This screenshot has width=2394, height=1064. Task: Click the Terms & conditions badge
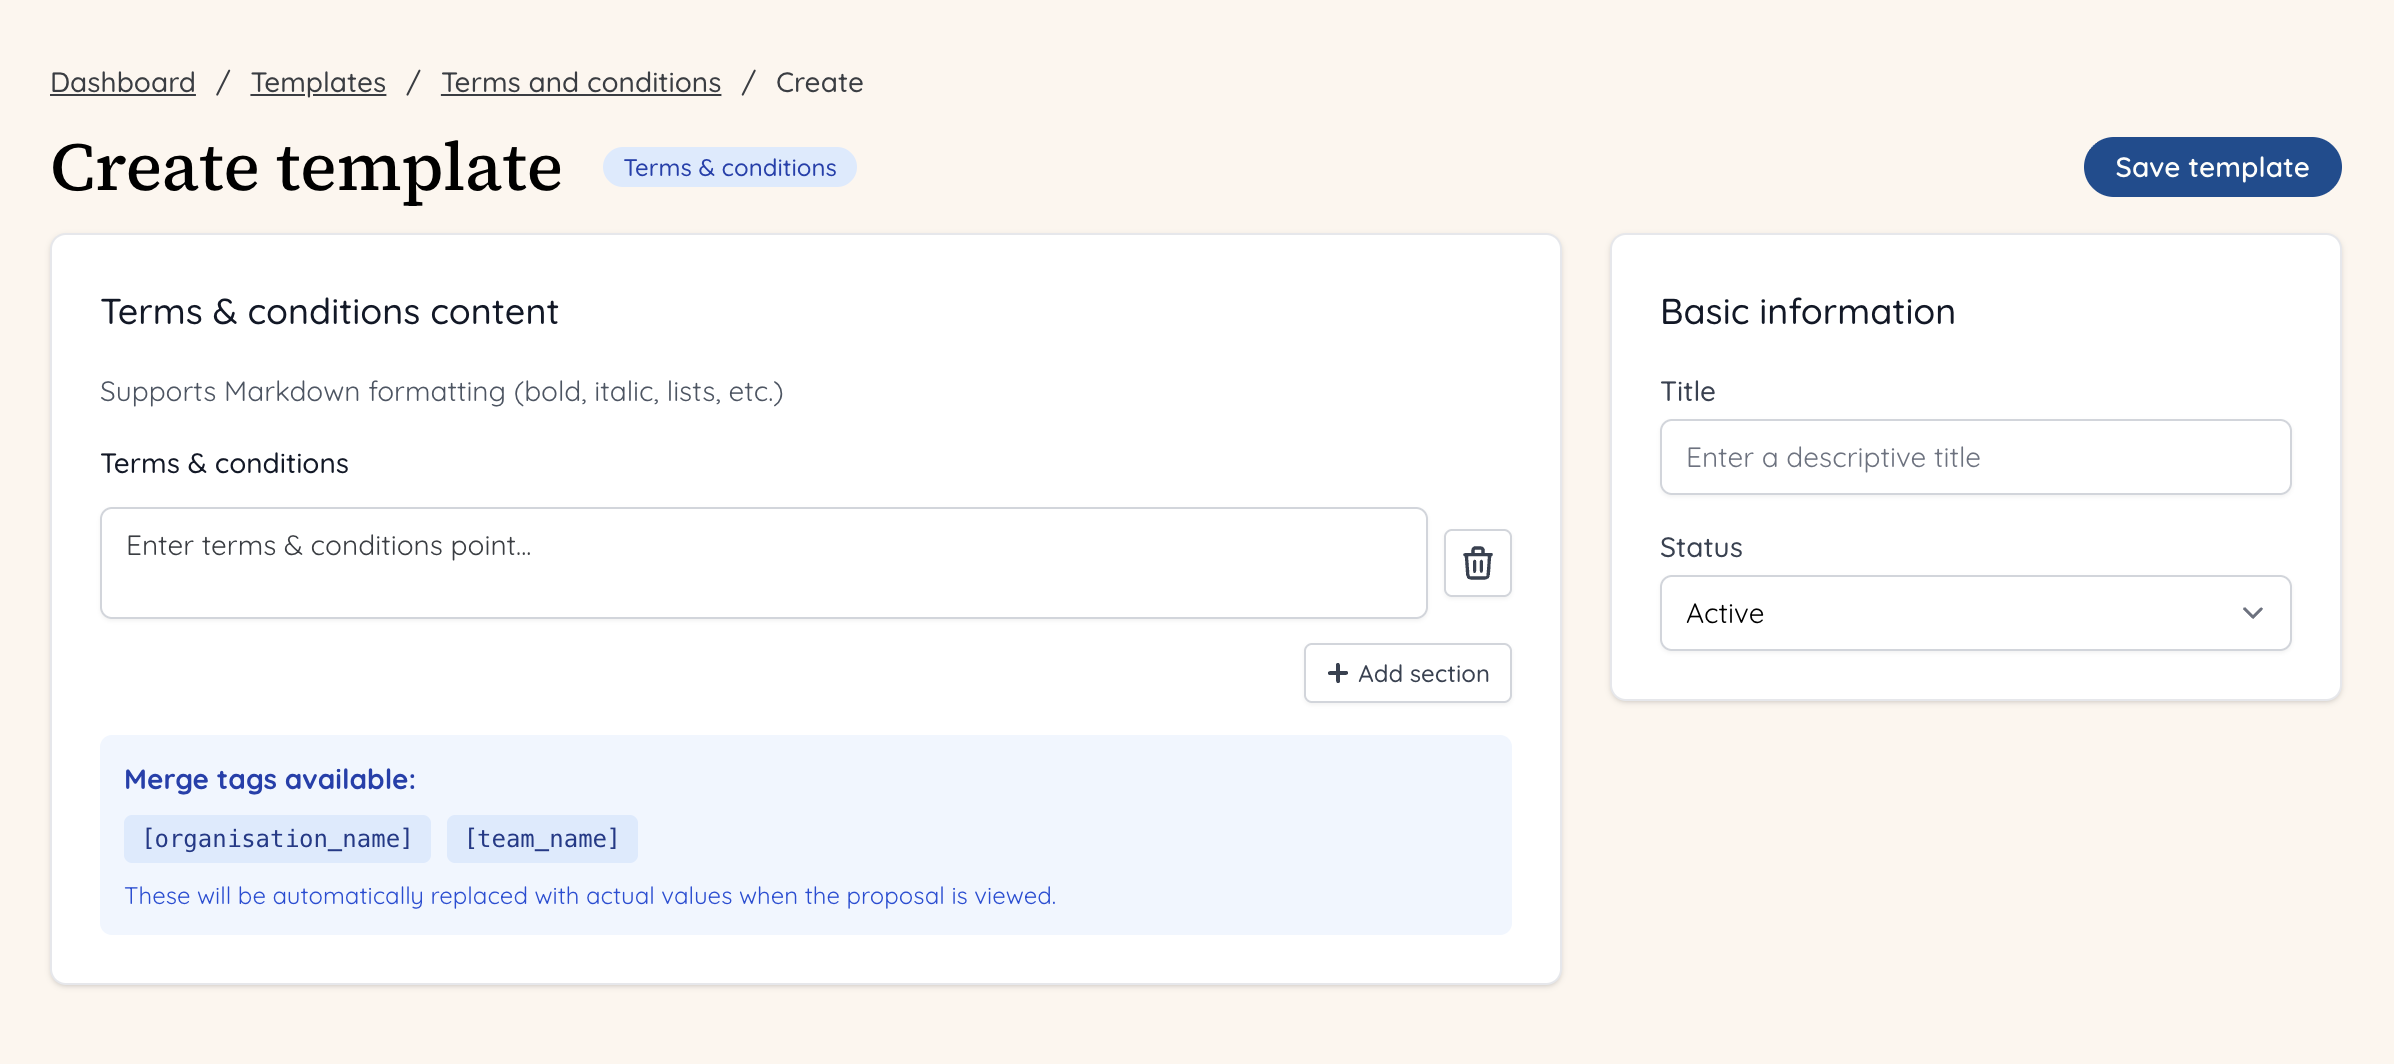729,167
